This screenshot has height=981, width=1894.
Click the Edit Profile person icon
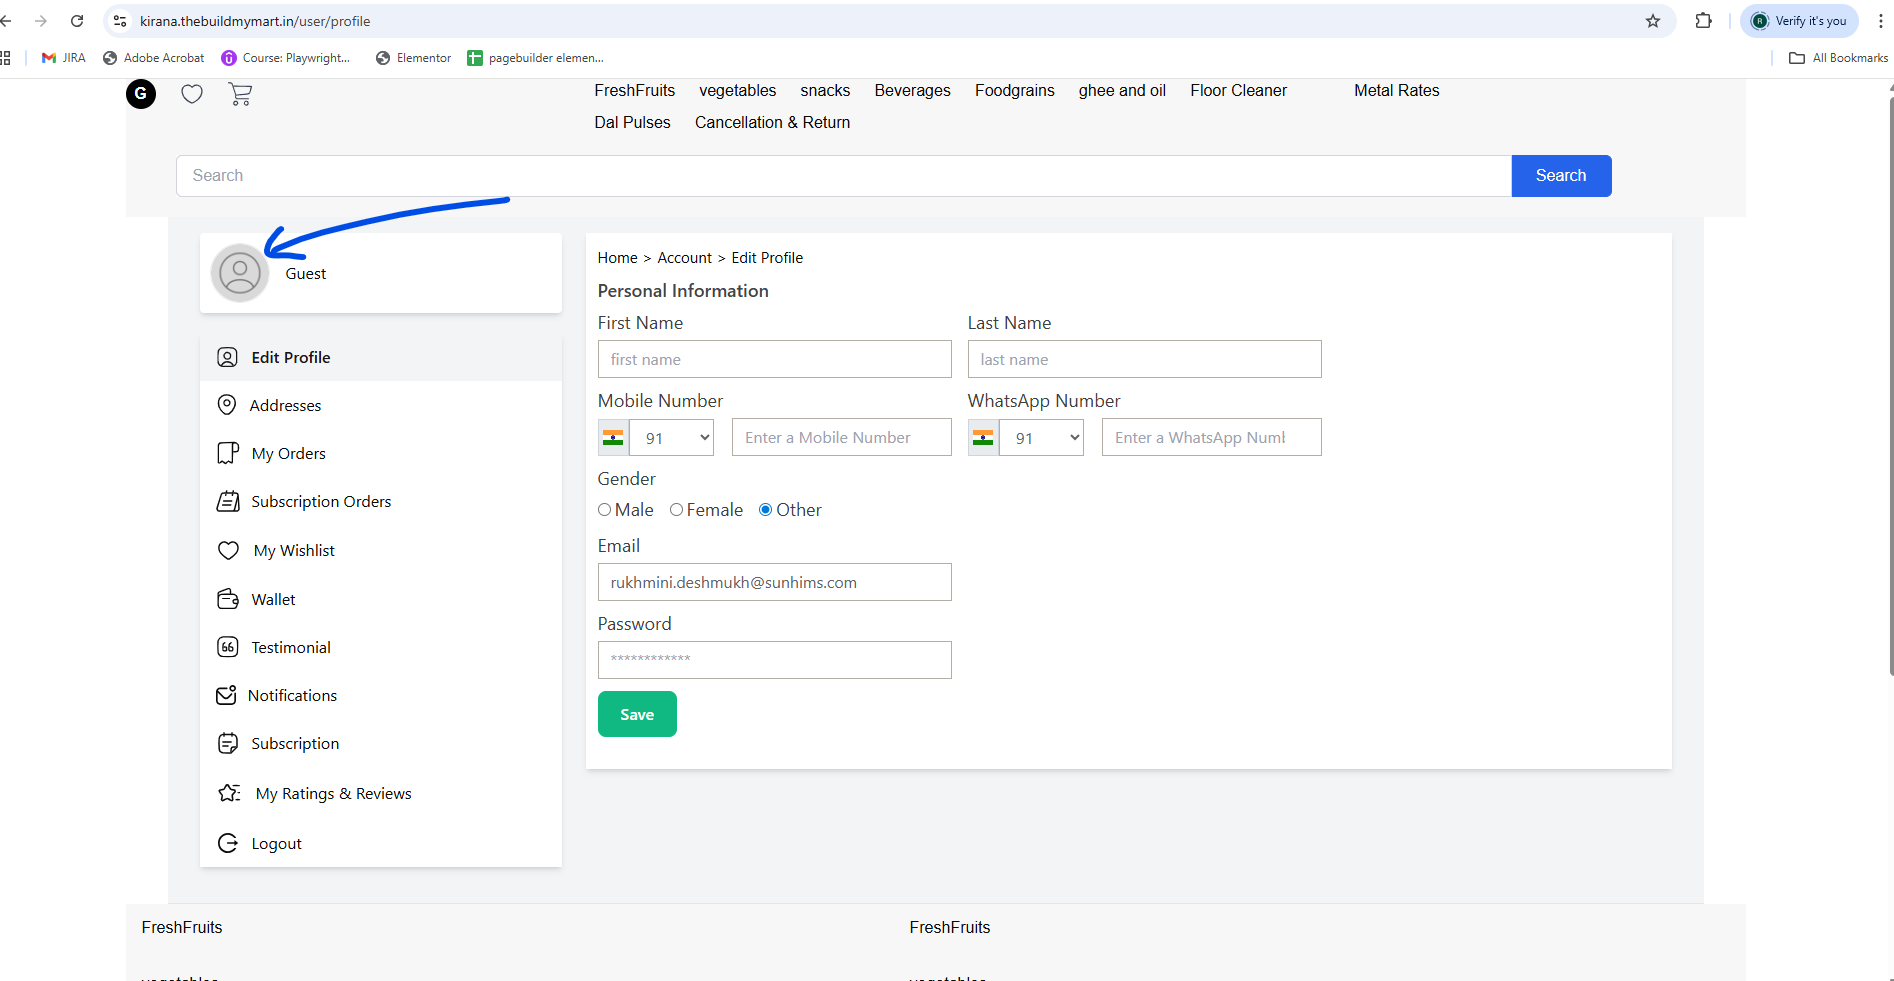[228, 357]
